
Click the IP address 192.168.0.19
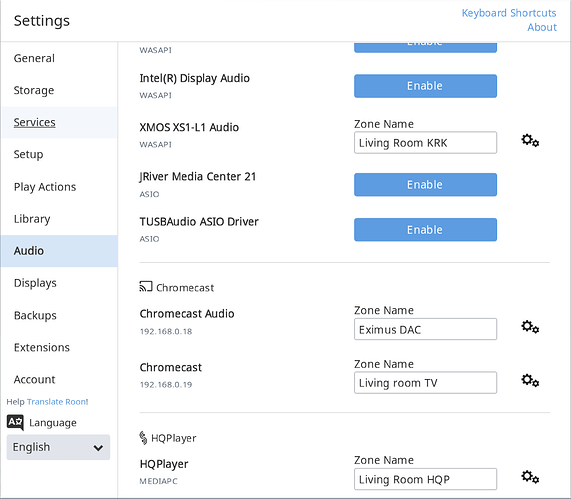tap(166, 385)
